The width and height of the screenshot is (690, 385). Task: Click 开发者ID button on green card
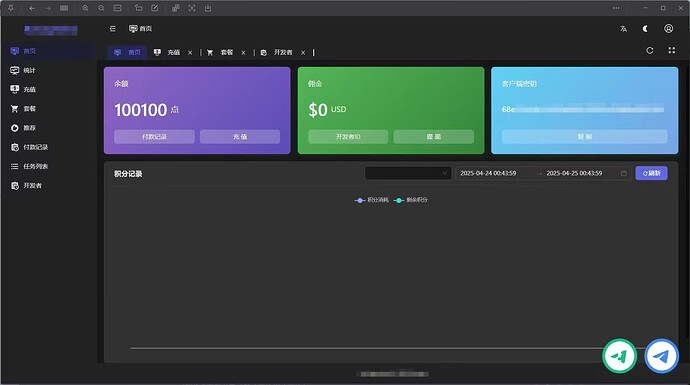348,136
